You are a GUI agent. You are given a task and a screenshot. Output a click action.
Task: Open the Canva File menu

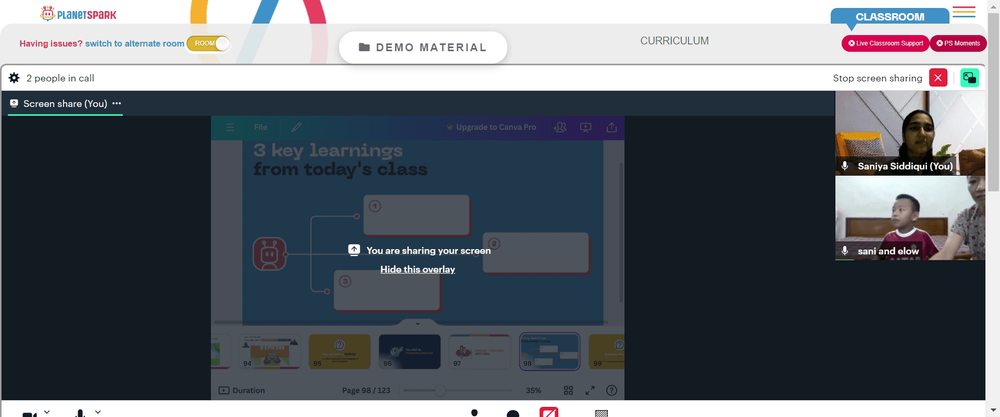click(260, 128)
